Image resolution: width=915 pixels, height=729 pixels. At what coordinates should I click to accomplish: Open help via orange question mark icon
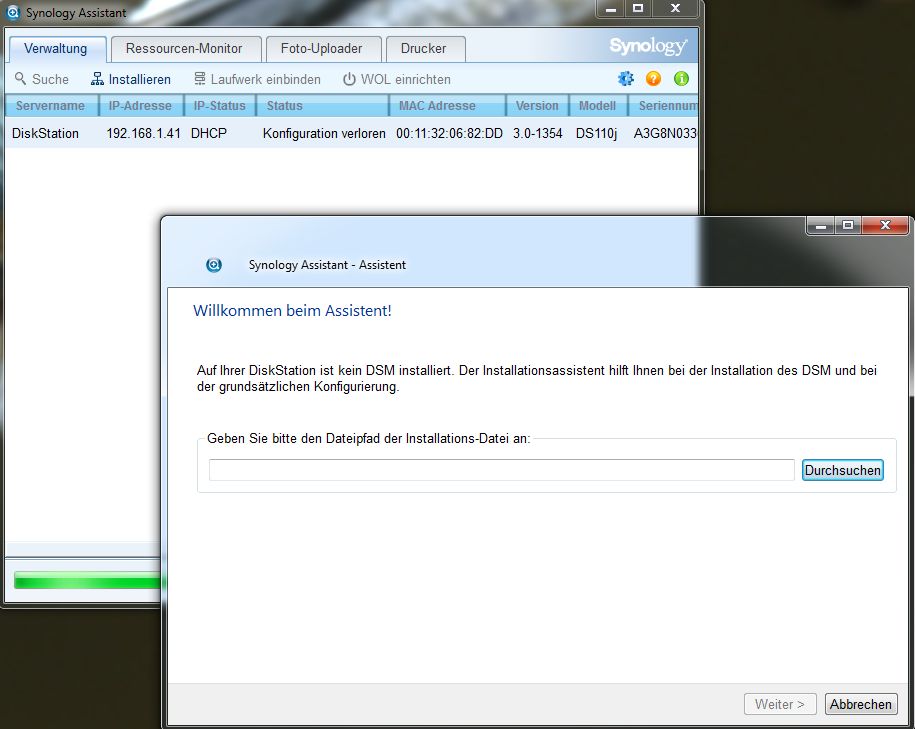click(x=653, y=79)
